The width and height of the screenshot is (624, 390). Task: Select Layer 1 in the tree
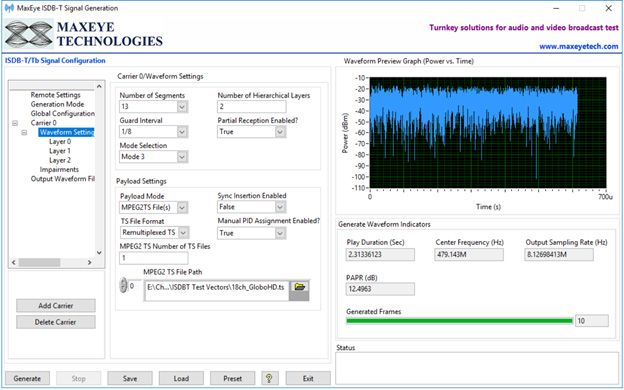tap(60, 151)
